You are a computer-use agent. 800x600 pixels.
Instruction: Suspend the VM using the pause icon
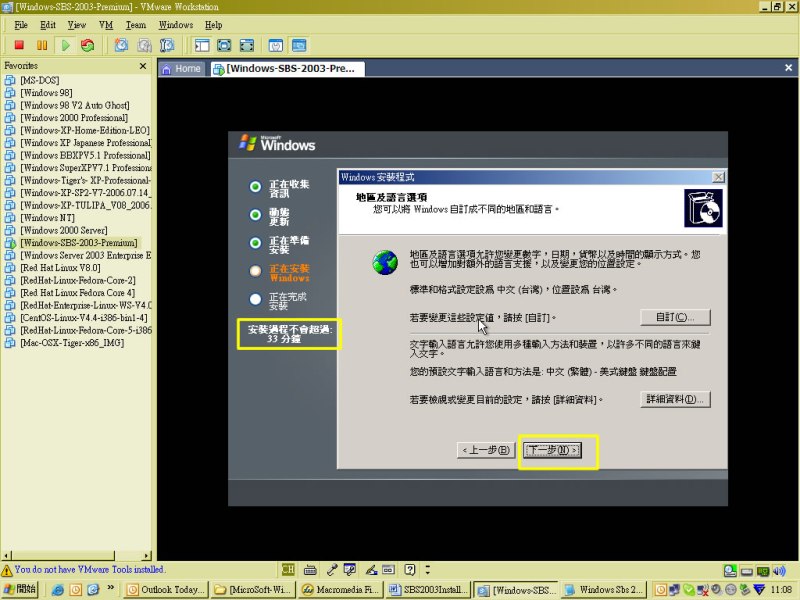[x=42, y=45]
